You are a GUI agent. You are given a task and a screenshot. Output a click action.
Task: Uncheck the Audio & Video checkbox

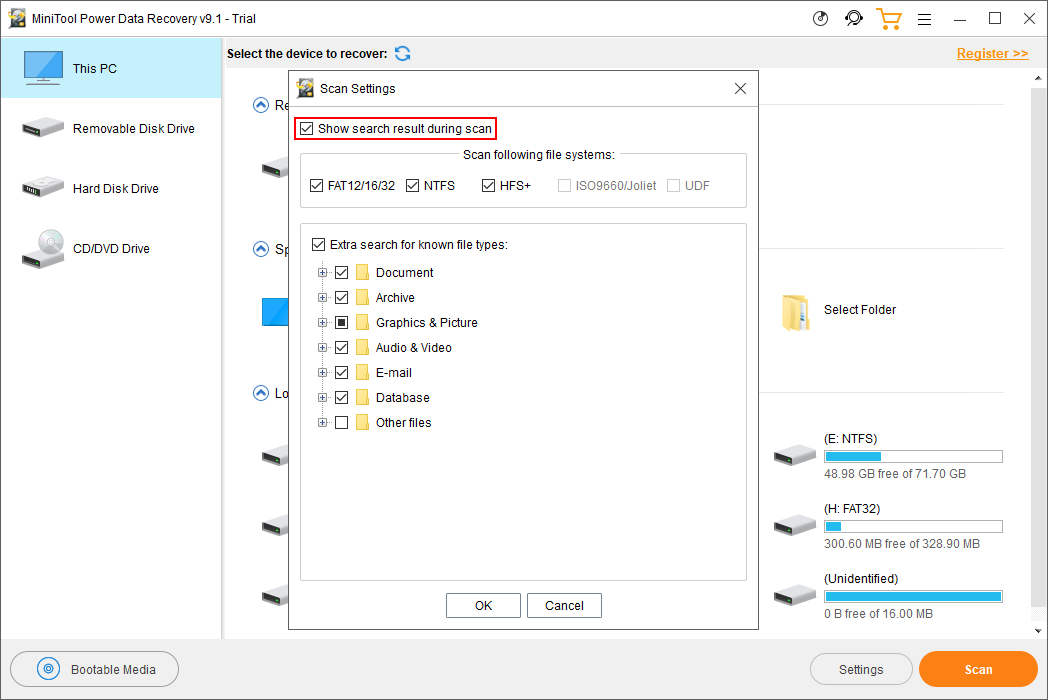coord(342,347)
